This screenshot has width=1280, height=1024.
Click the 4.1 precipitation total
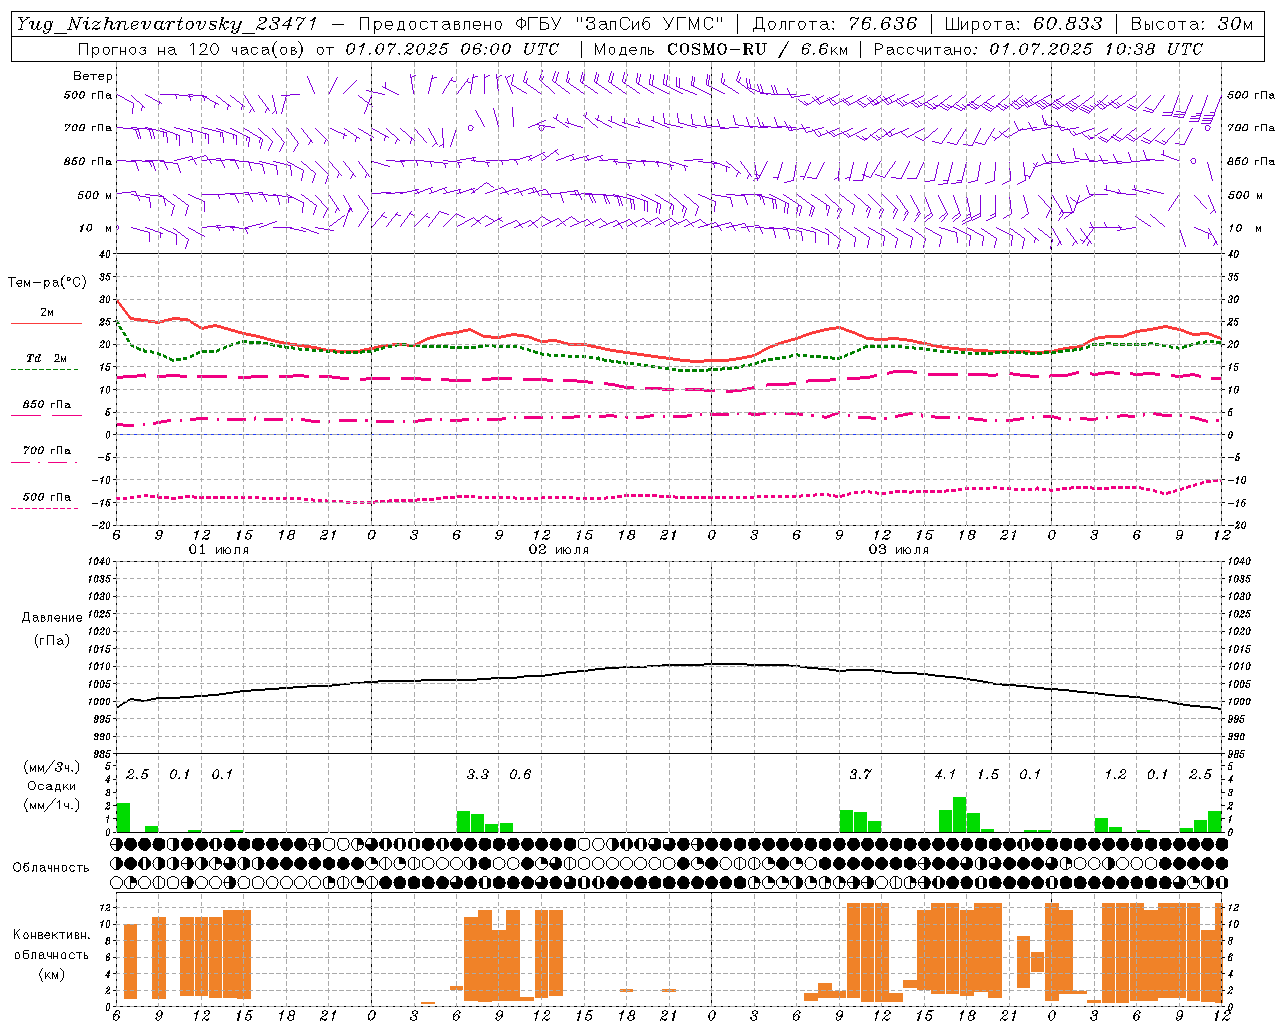[945, 774]
